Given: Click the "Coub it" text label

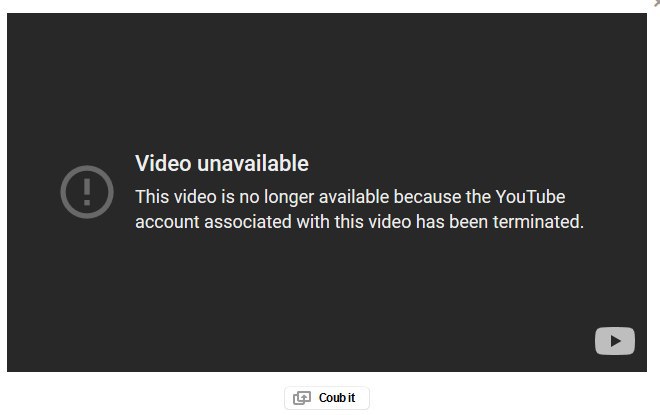Looking at the screenshot, I should click(337, 398).
